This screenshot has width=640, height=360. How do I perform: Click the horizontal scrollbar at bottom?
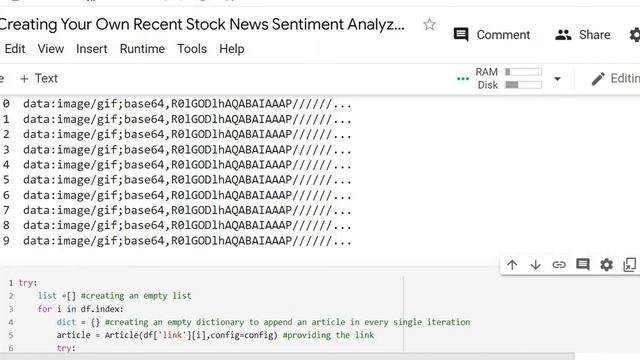(286, 357)
